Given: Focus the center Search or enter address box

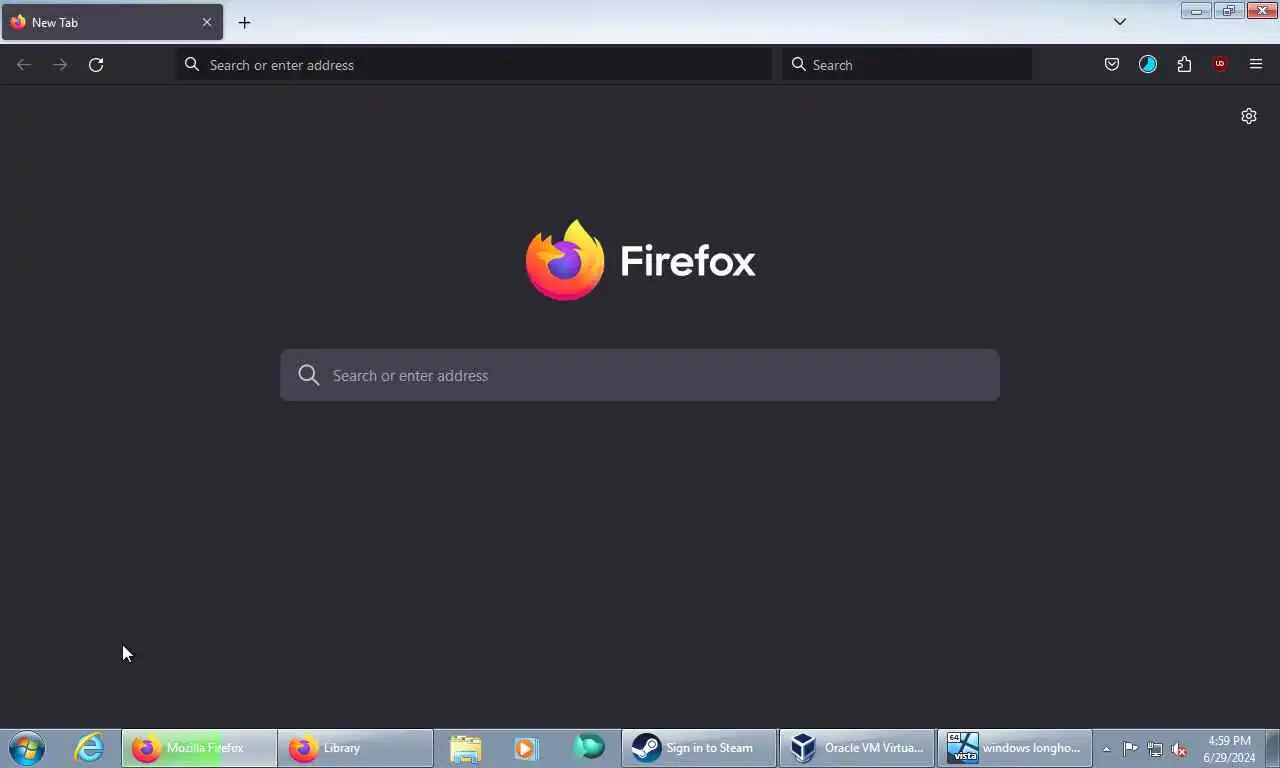Looking at the screenshot, I should (640, 375).
